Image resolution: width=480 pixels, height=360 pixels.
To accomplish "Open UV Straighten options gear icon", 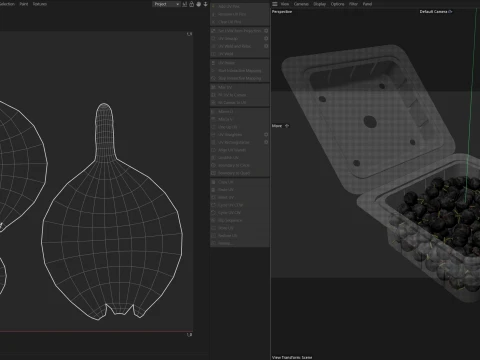I will pyautogui.click(x=266, y=135).
